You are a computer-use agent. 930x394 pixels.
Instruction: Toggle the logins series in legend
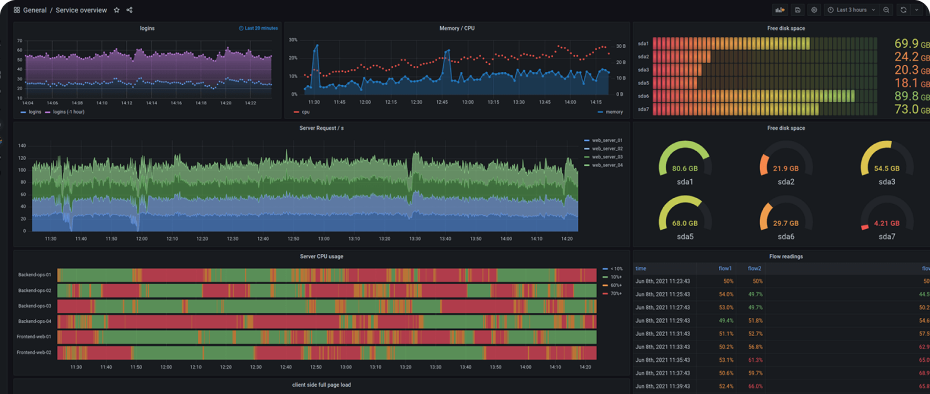[x=32, y=112]
